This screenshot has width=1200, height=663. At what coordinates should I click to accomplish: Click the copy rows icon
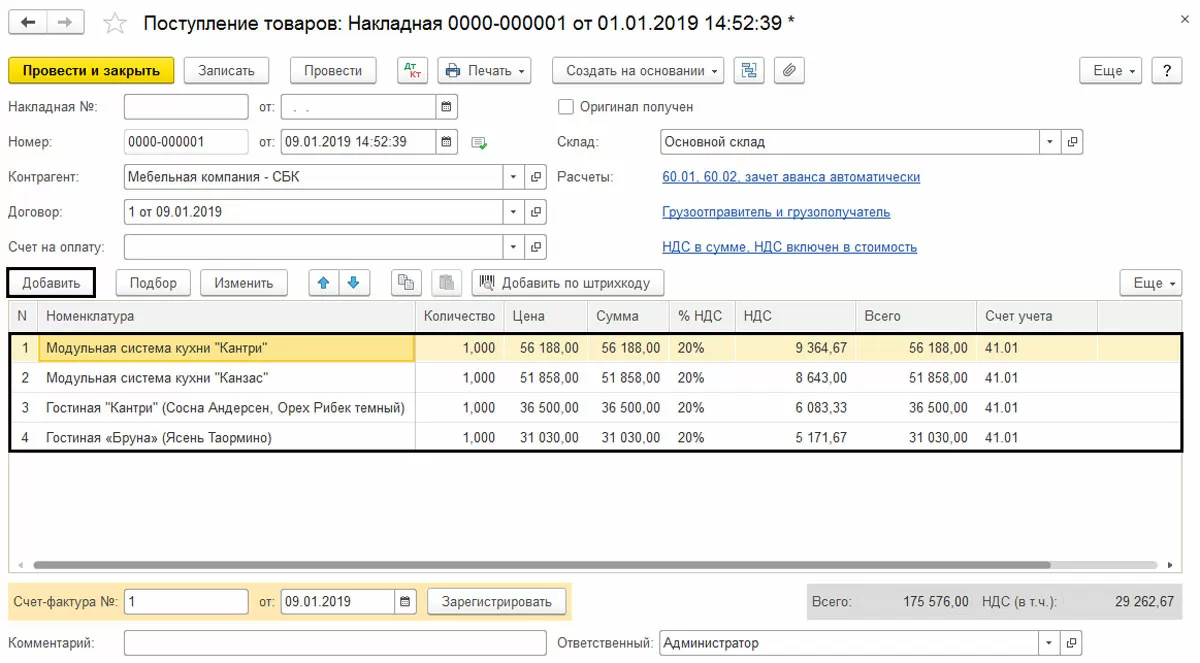(x=405, y=283)
